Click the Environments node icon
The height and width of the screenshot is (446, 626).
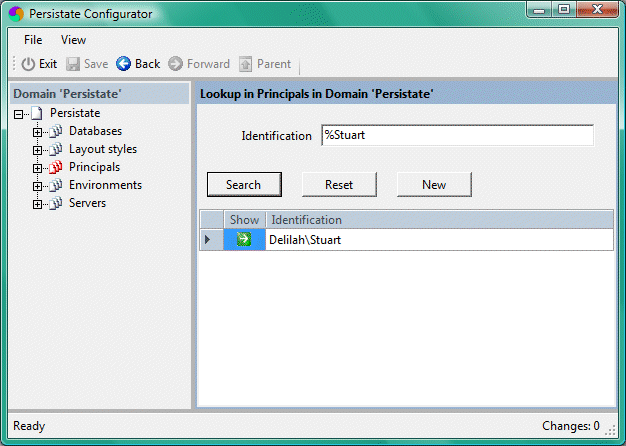pos(56,186)
